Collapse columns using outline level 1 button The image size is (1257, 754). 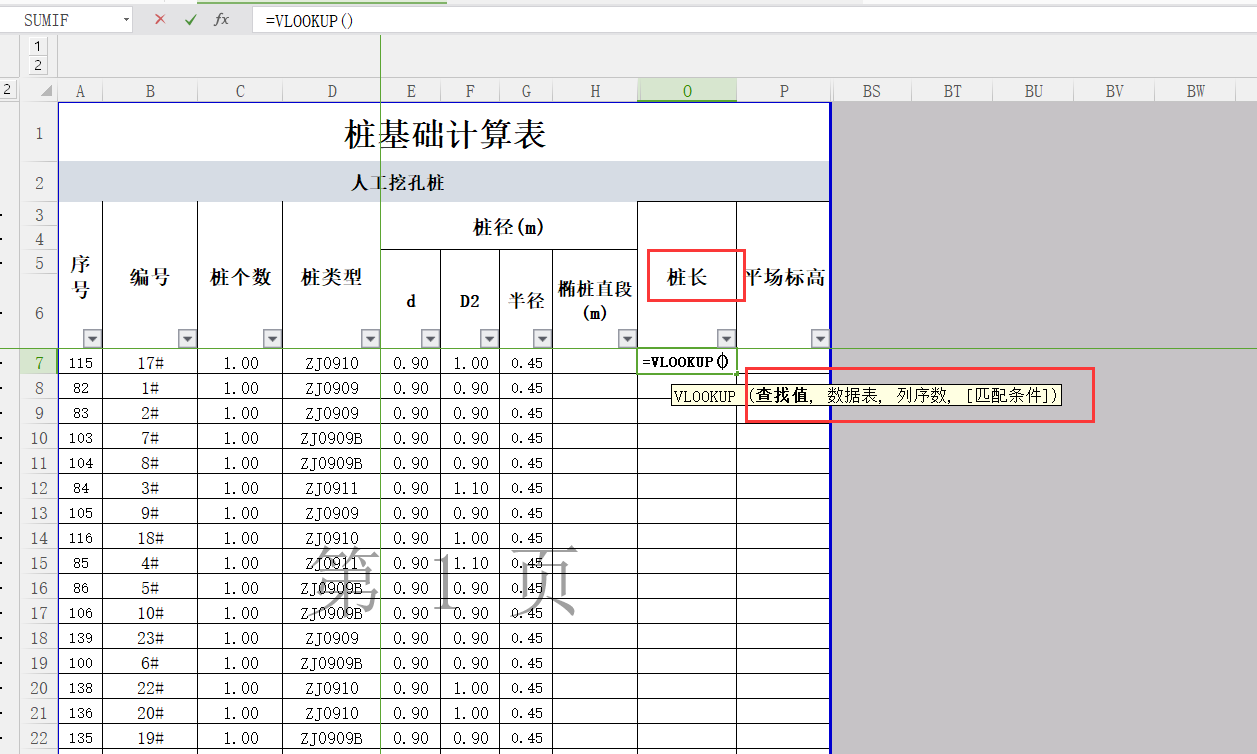tap(39, 46)
